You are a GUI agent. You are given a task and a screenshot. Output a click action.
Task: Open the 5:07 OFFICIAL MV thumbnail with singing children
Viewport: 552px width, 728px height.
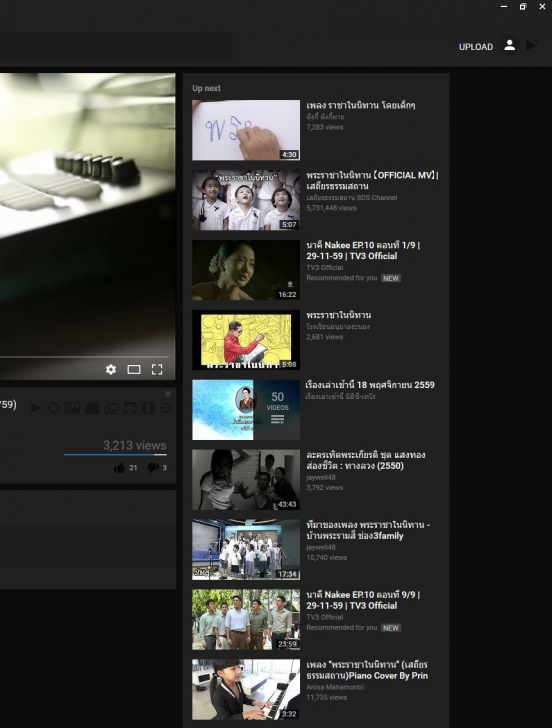coord(246,200)
